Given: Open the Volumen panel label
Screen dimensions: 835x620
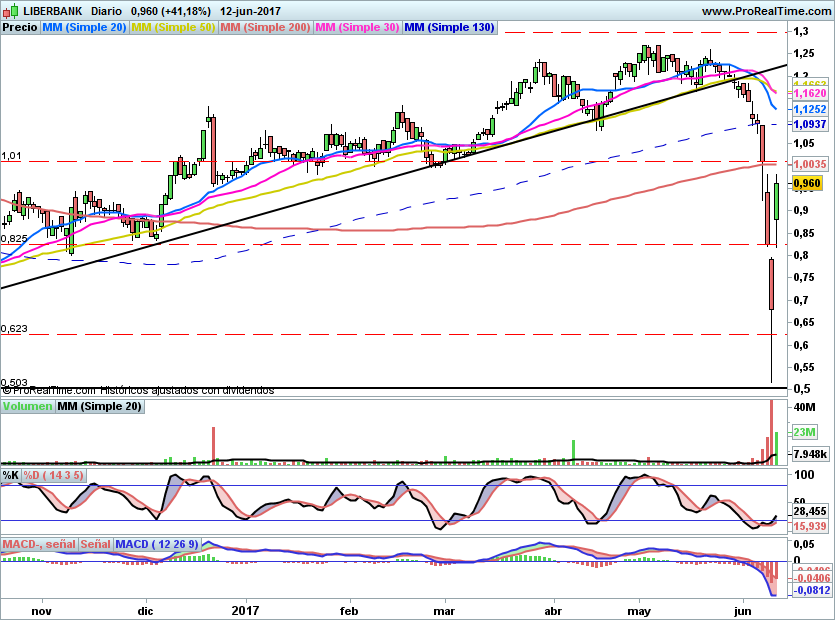Looking at the screenshot, I should pos(27,407).
